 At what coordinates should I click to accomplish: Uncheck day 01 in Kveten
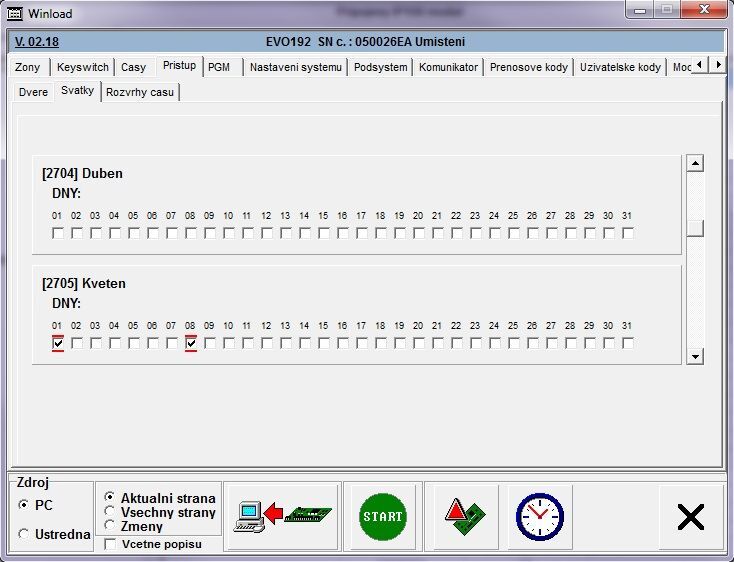pos(58,343)
